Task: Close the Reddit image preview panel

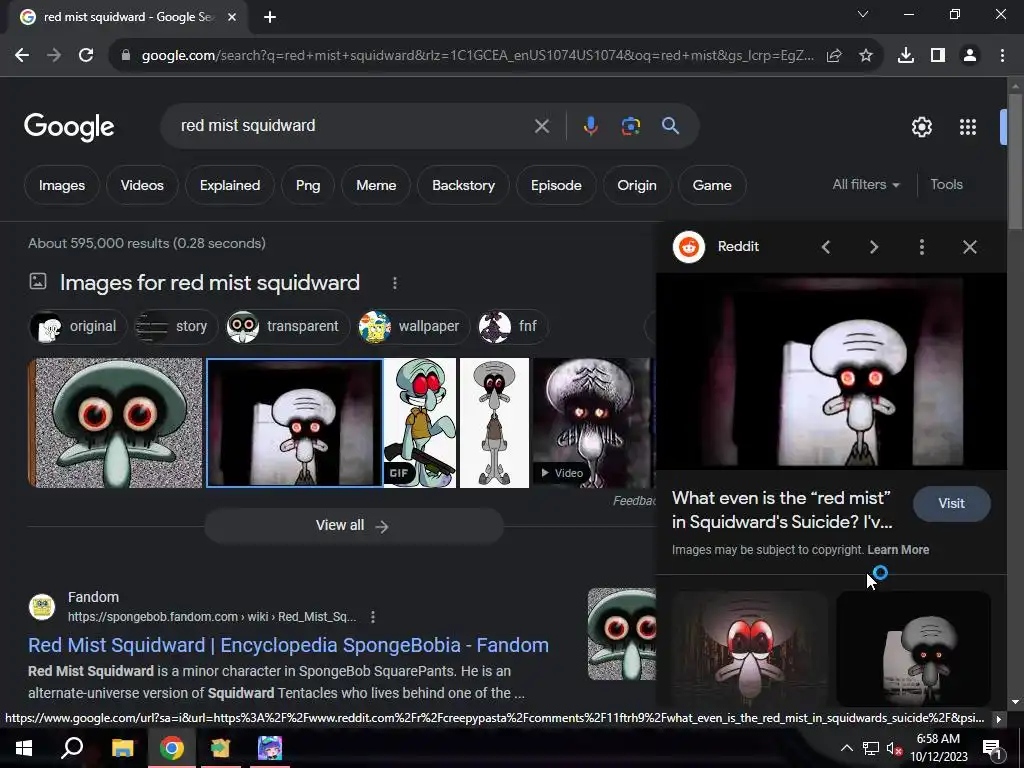Action: tap(970, 247)
